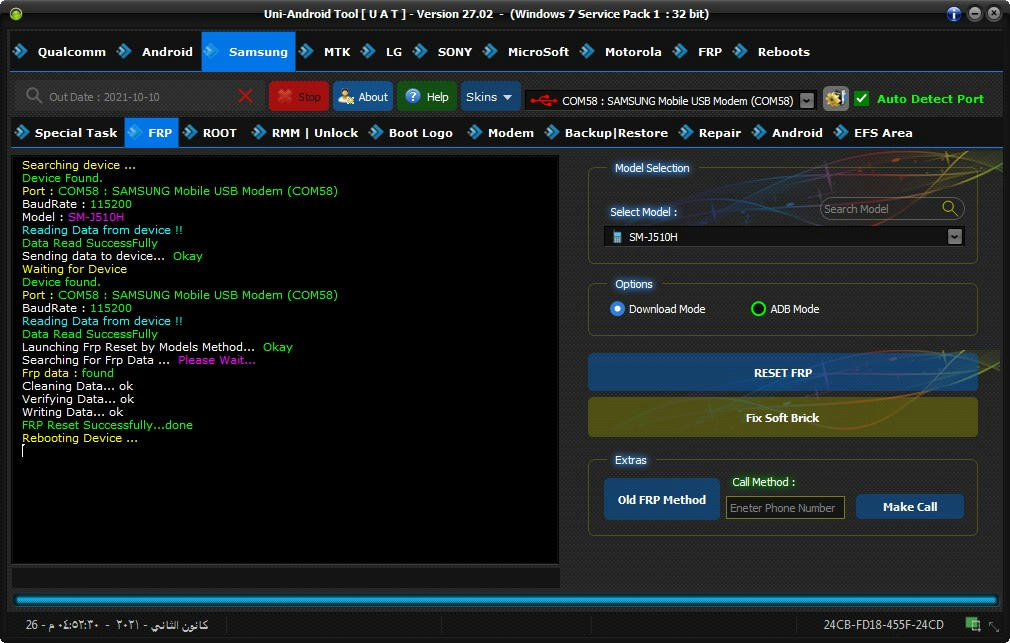Screen dimensions: 1010x643
Task: Click the RESET FRP button
Action: (783, 372)
